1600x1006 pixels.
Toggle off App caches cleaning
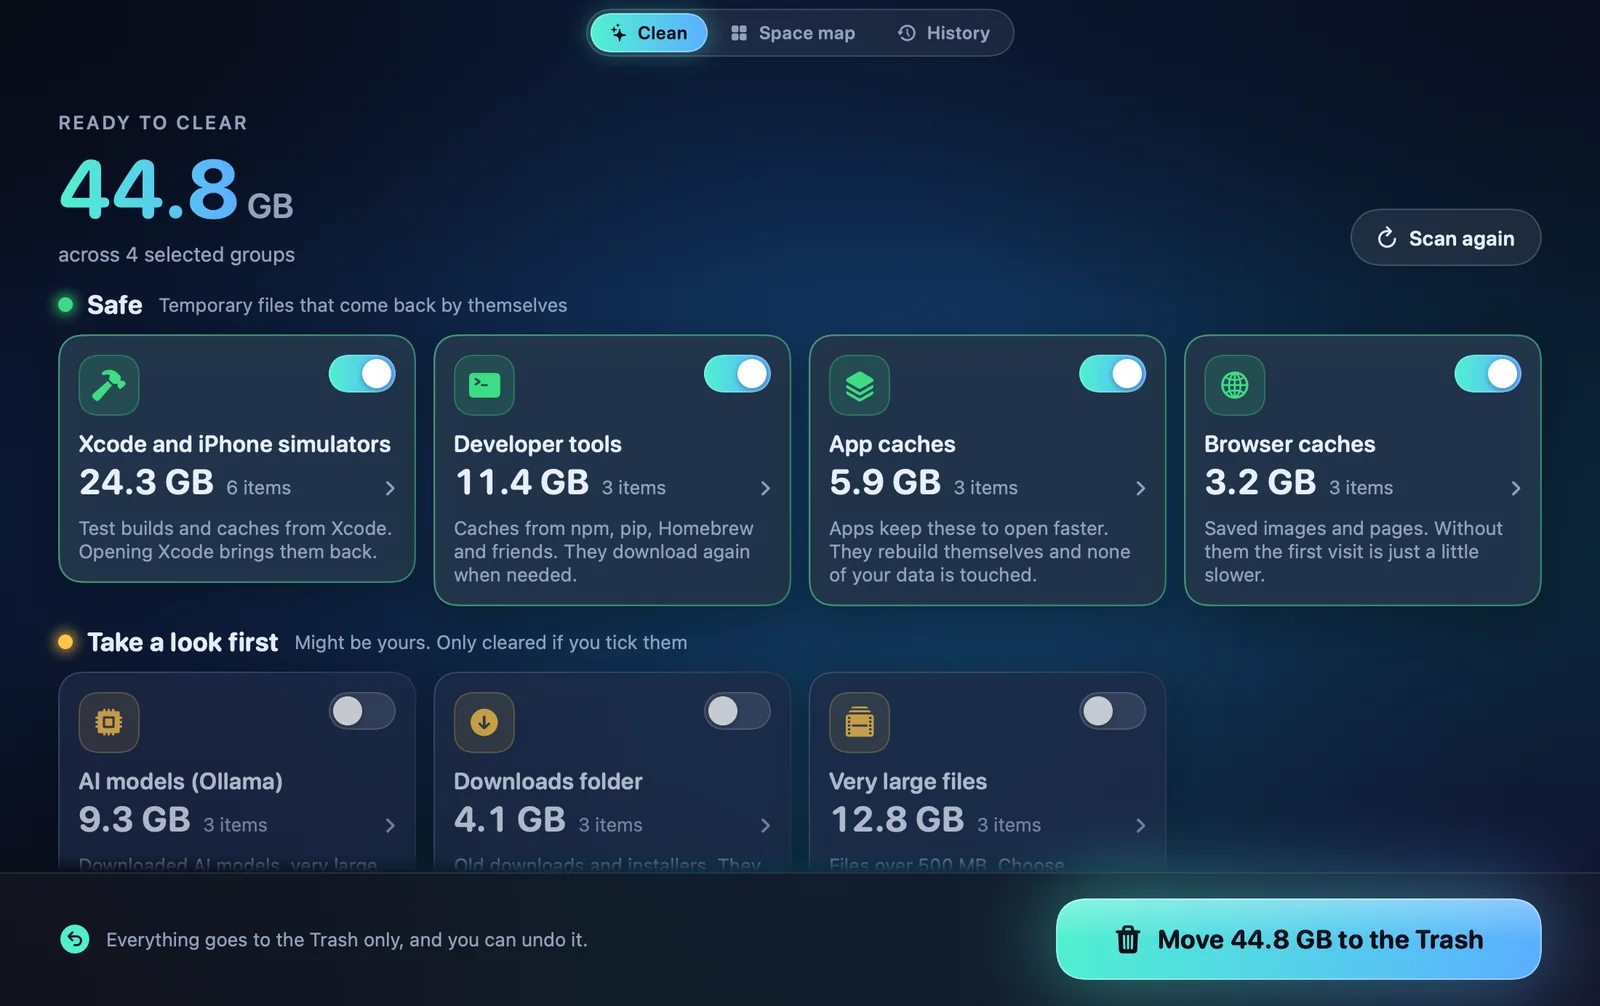click(x=1112, y=374)
